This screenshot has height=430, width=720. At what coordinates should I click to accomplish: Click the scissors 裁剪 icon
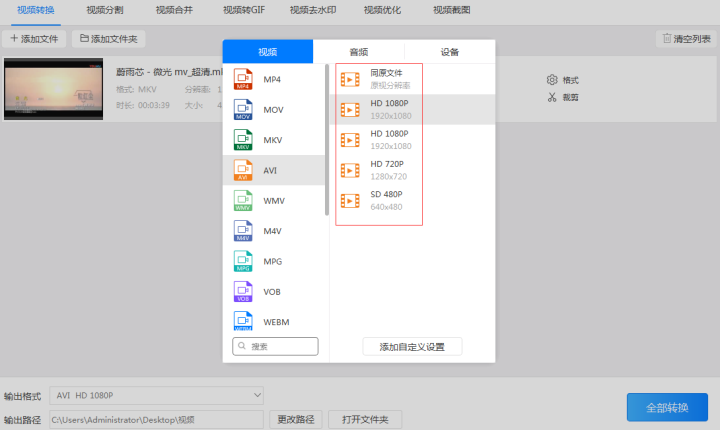[x=552, y=97]
